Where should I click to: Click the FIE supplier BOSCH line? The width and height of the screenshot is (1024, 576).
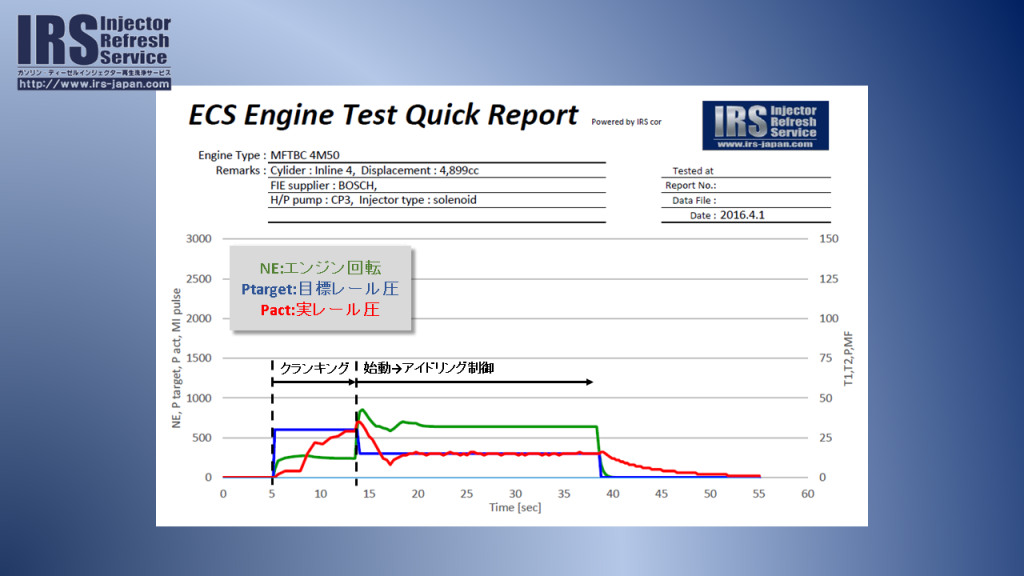point(324,185)
